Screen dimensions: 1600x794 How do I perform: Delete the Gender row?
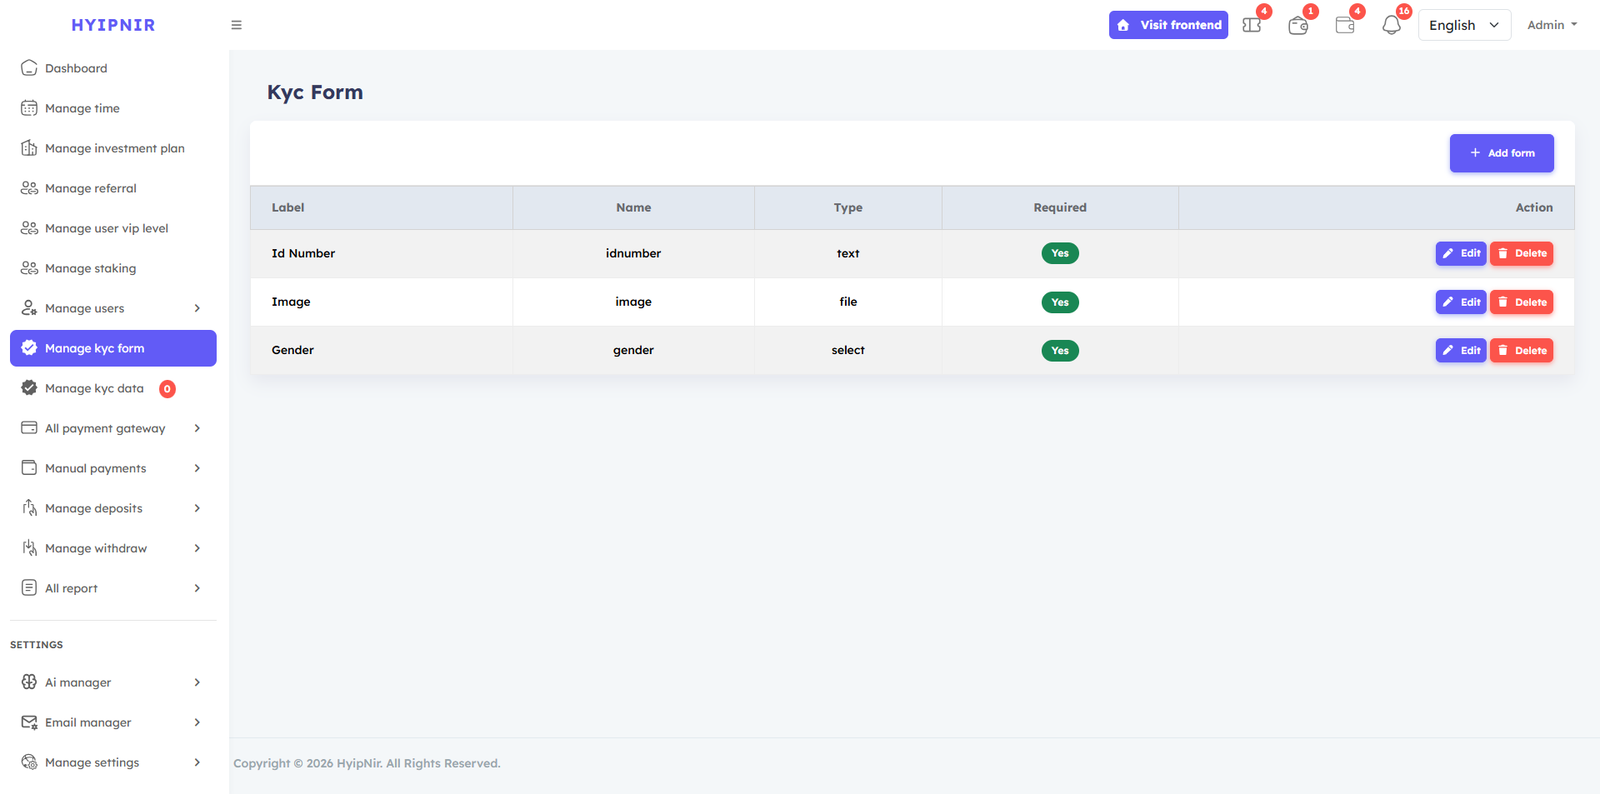[1521, 350]
